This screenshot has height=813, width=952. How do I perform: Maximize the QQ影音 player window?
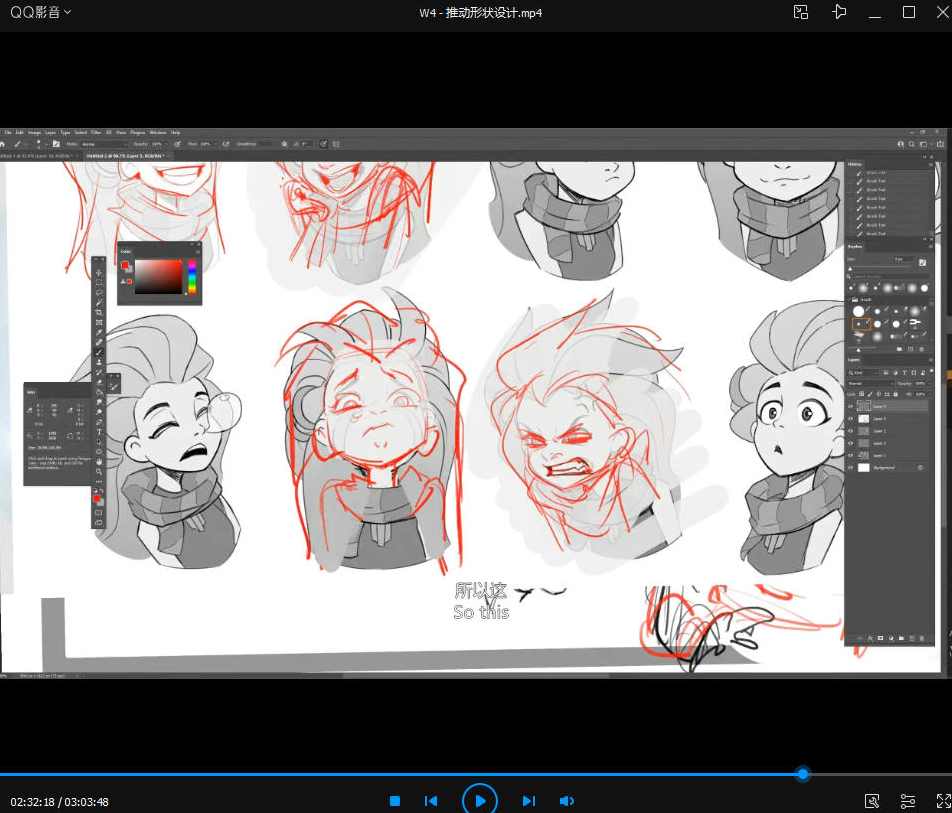coord(909,12)
